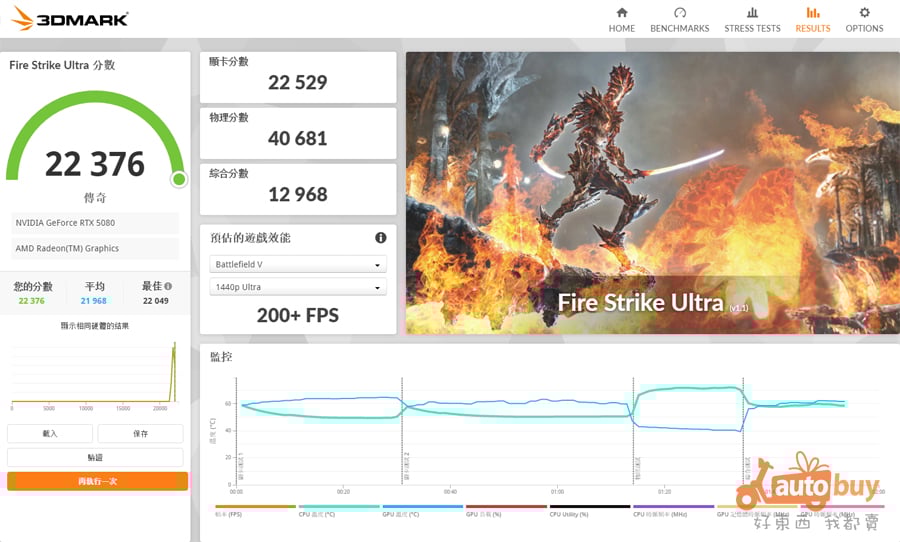This screenshot has width=900, height=542.
Task: Click the Stress Tests bar chart icon
Action: click(752, 13)
